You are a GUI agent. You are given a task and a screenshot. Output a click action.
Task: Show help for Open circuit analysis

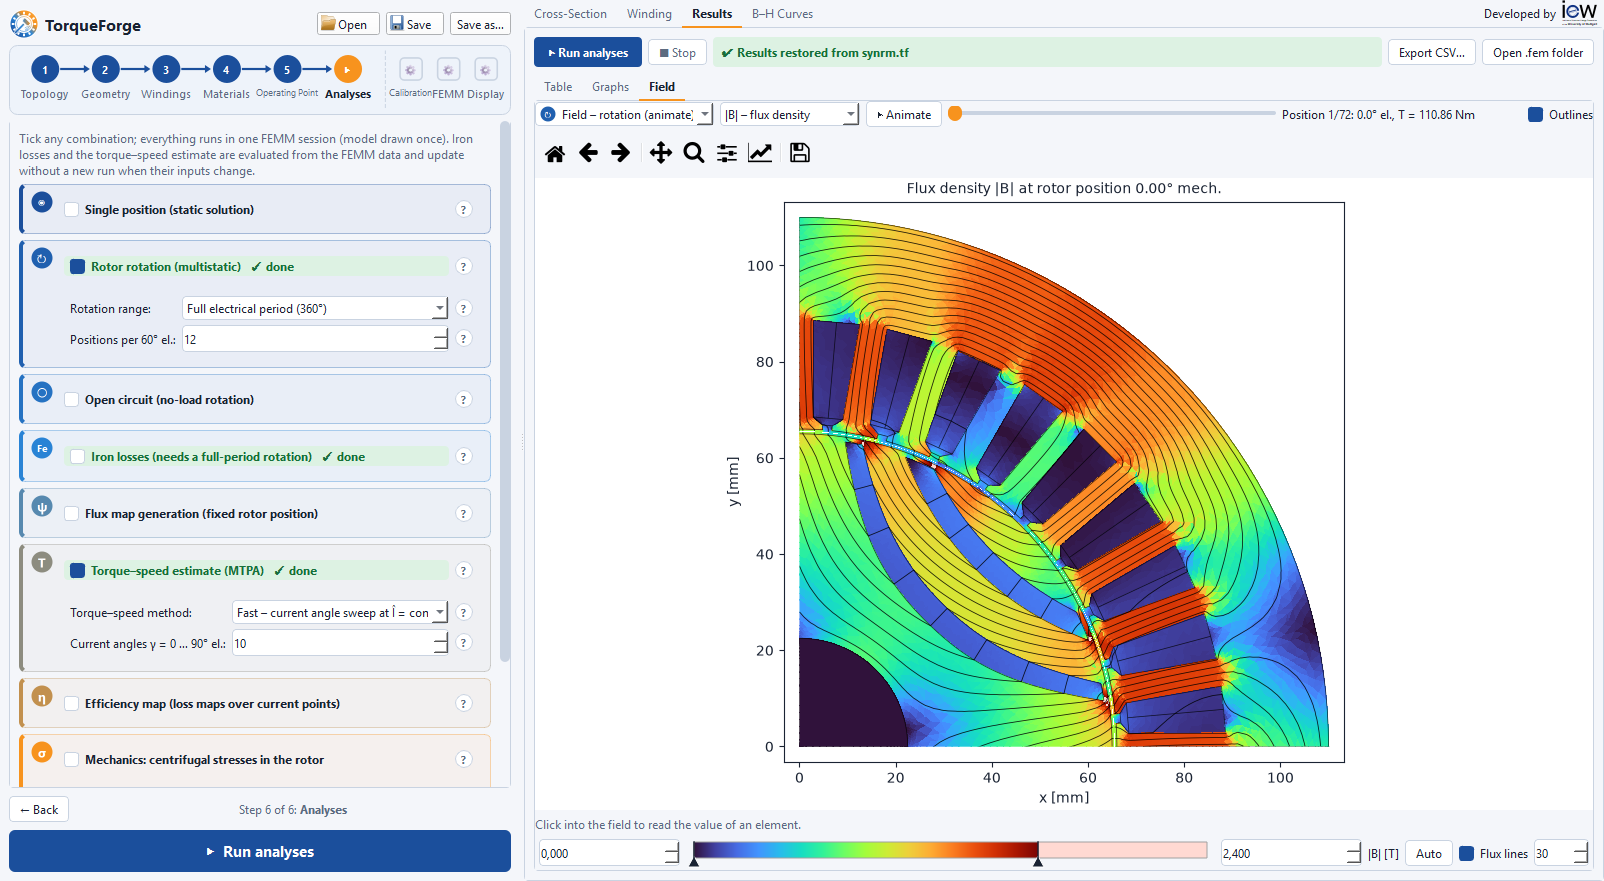click(x=463, y=400)
